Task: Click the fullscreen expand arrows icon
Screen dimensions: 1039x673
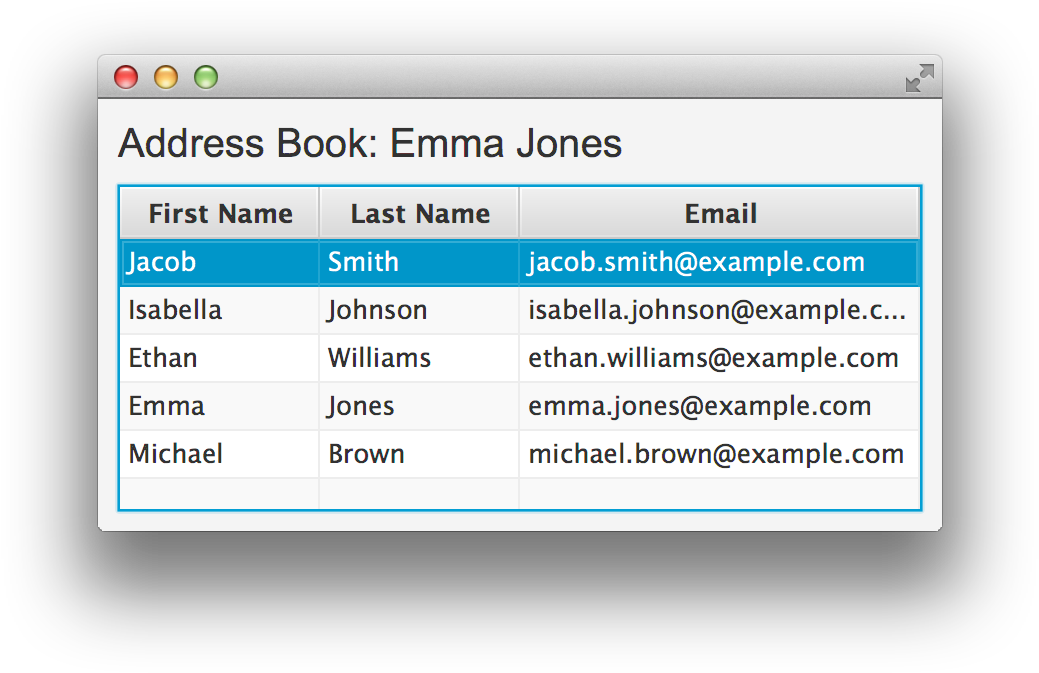Action: coord(919,78)
